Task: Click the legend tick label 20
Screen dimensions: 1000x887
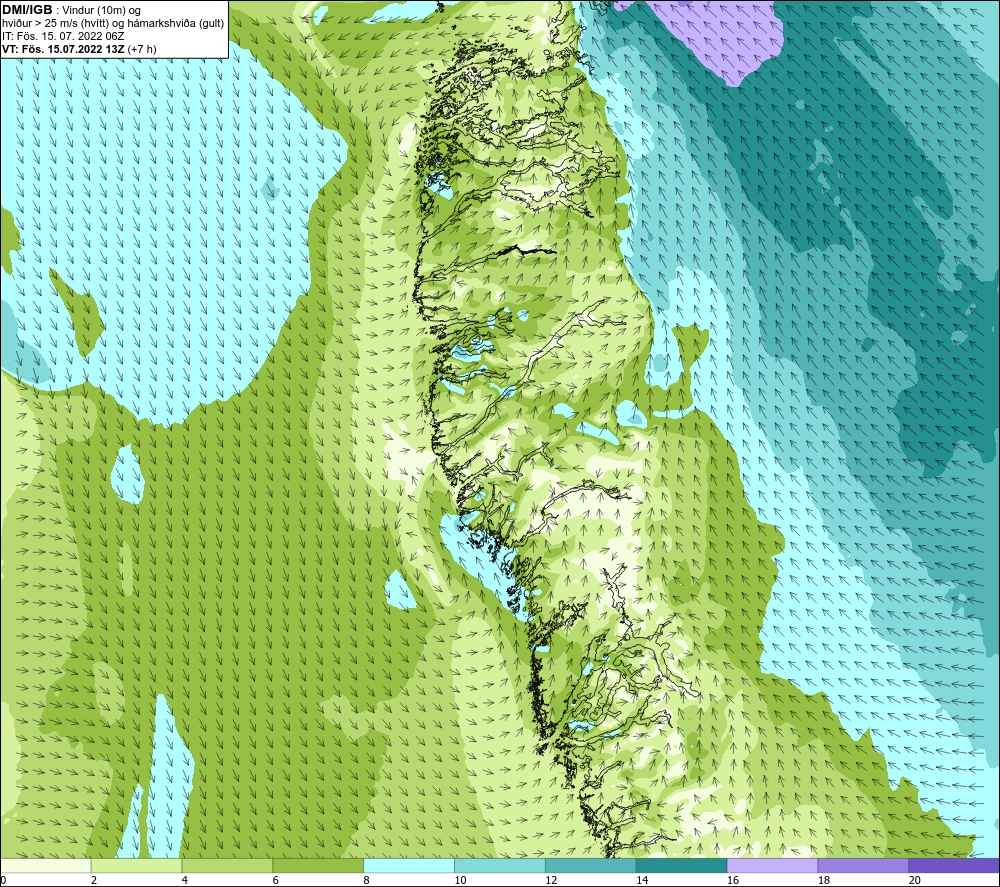Action: click(x=915, y=880)
